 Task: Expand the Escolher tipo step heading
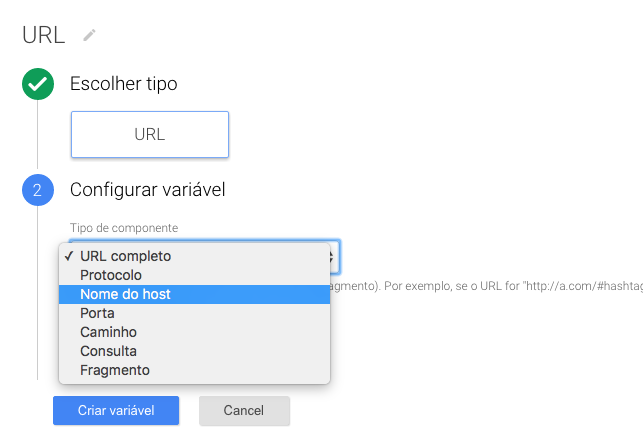pos(123,84)
